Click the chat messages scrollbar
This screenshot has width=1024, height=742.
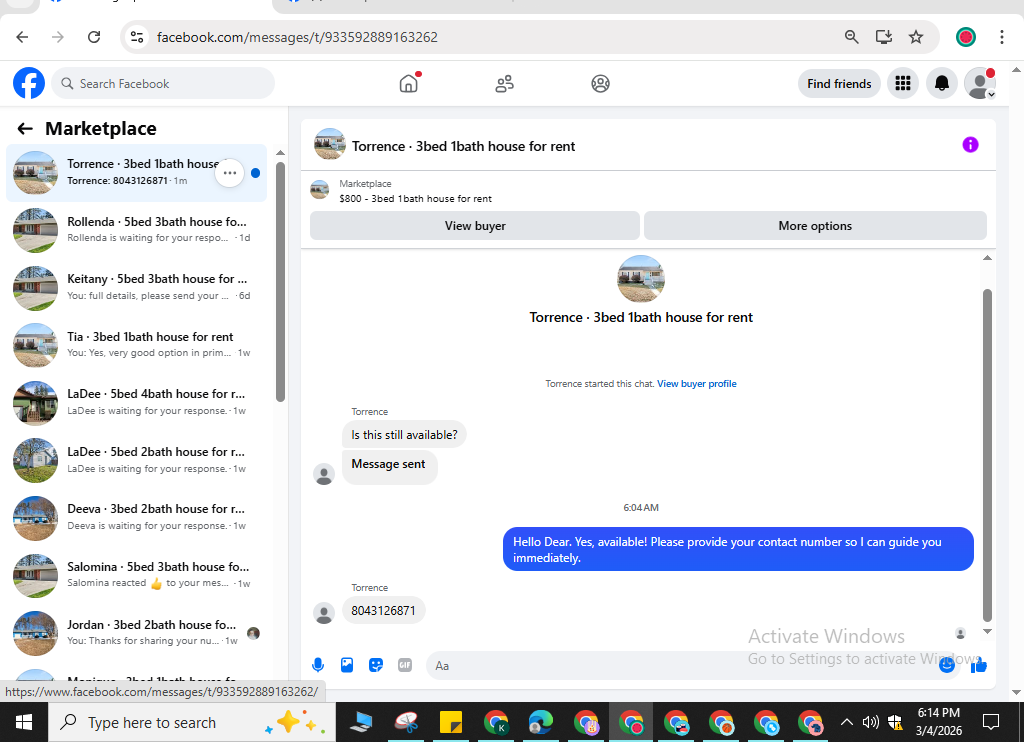987,455
